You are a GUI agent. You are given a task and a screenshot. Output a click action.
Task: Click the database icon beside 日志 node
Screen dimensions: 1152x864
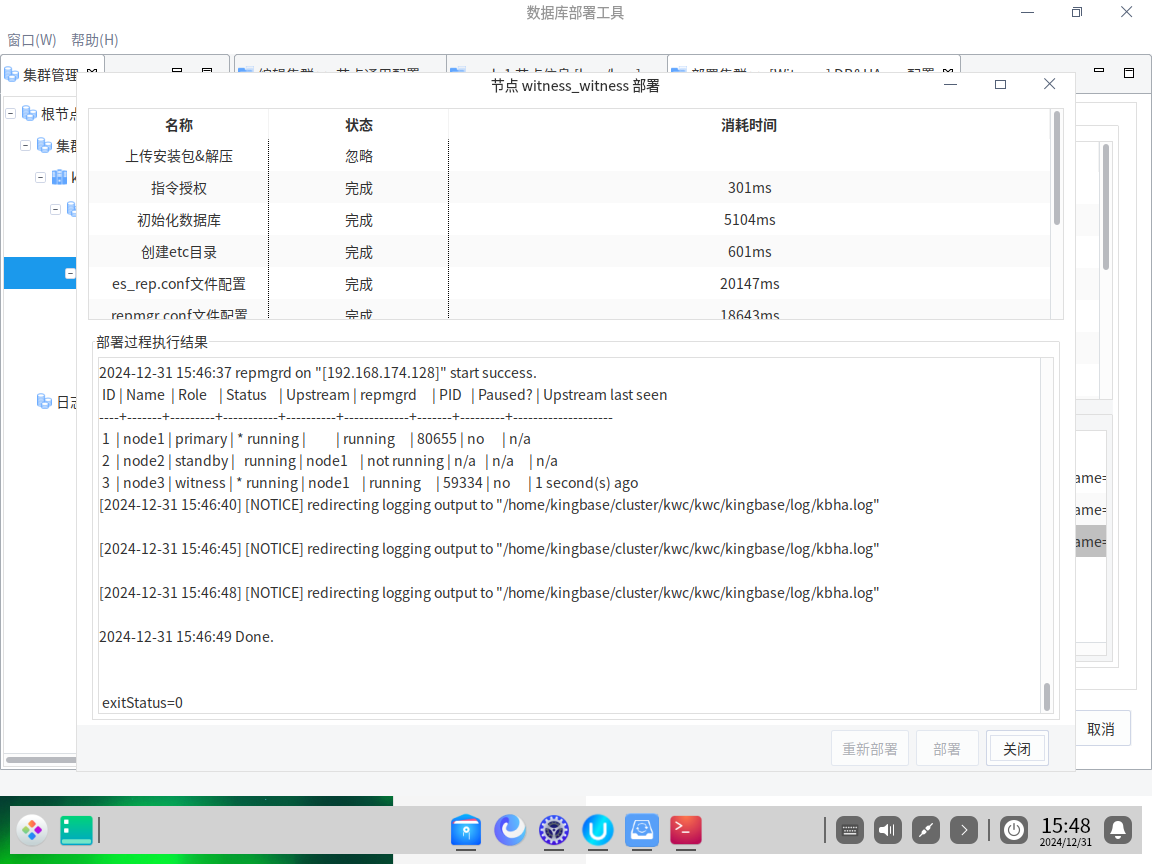(44, 402)
